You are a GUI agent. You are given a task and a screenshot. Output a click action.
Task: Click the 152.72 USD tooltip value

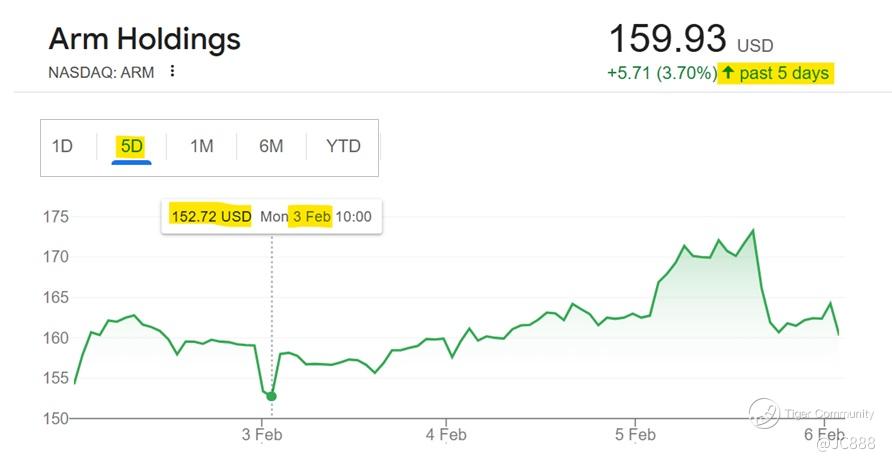pyautogui.click(x=210, y=216)
